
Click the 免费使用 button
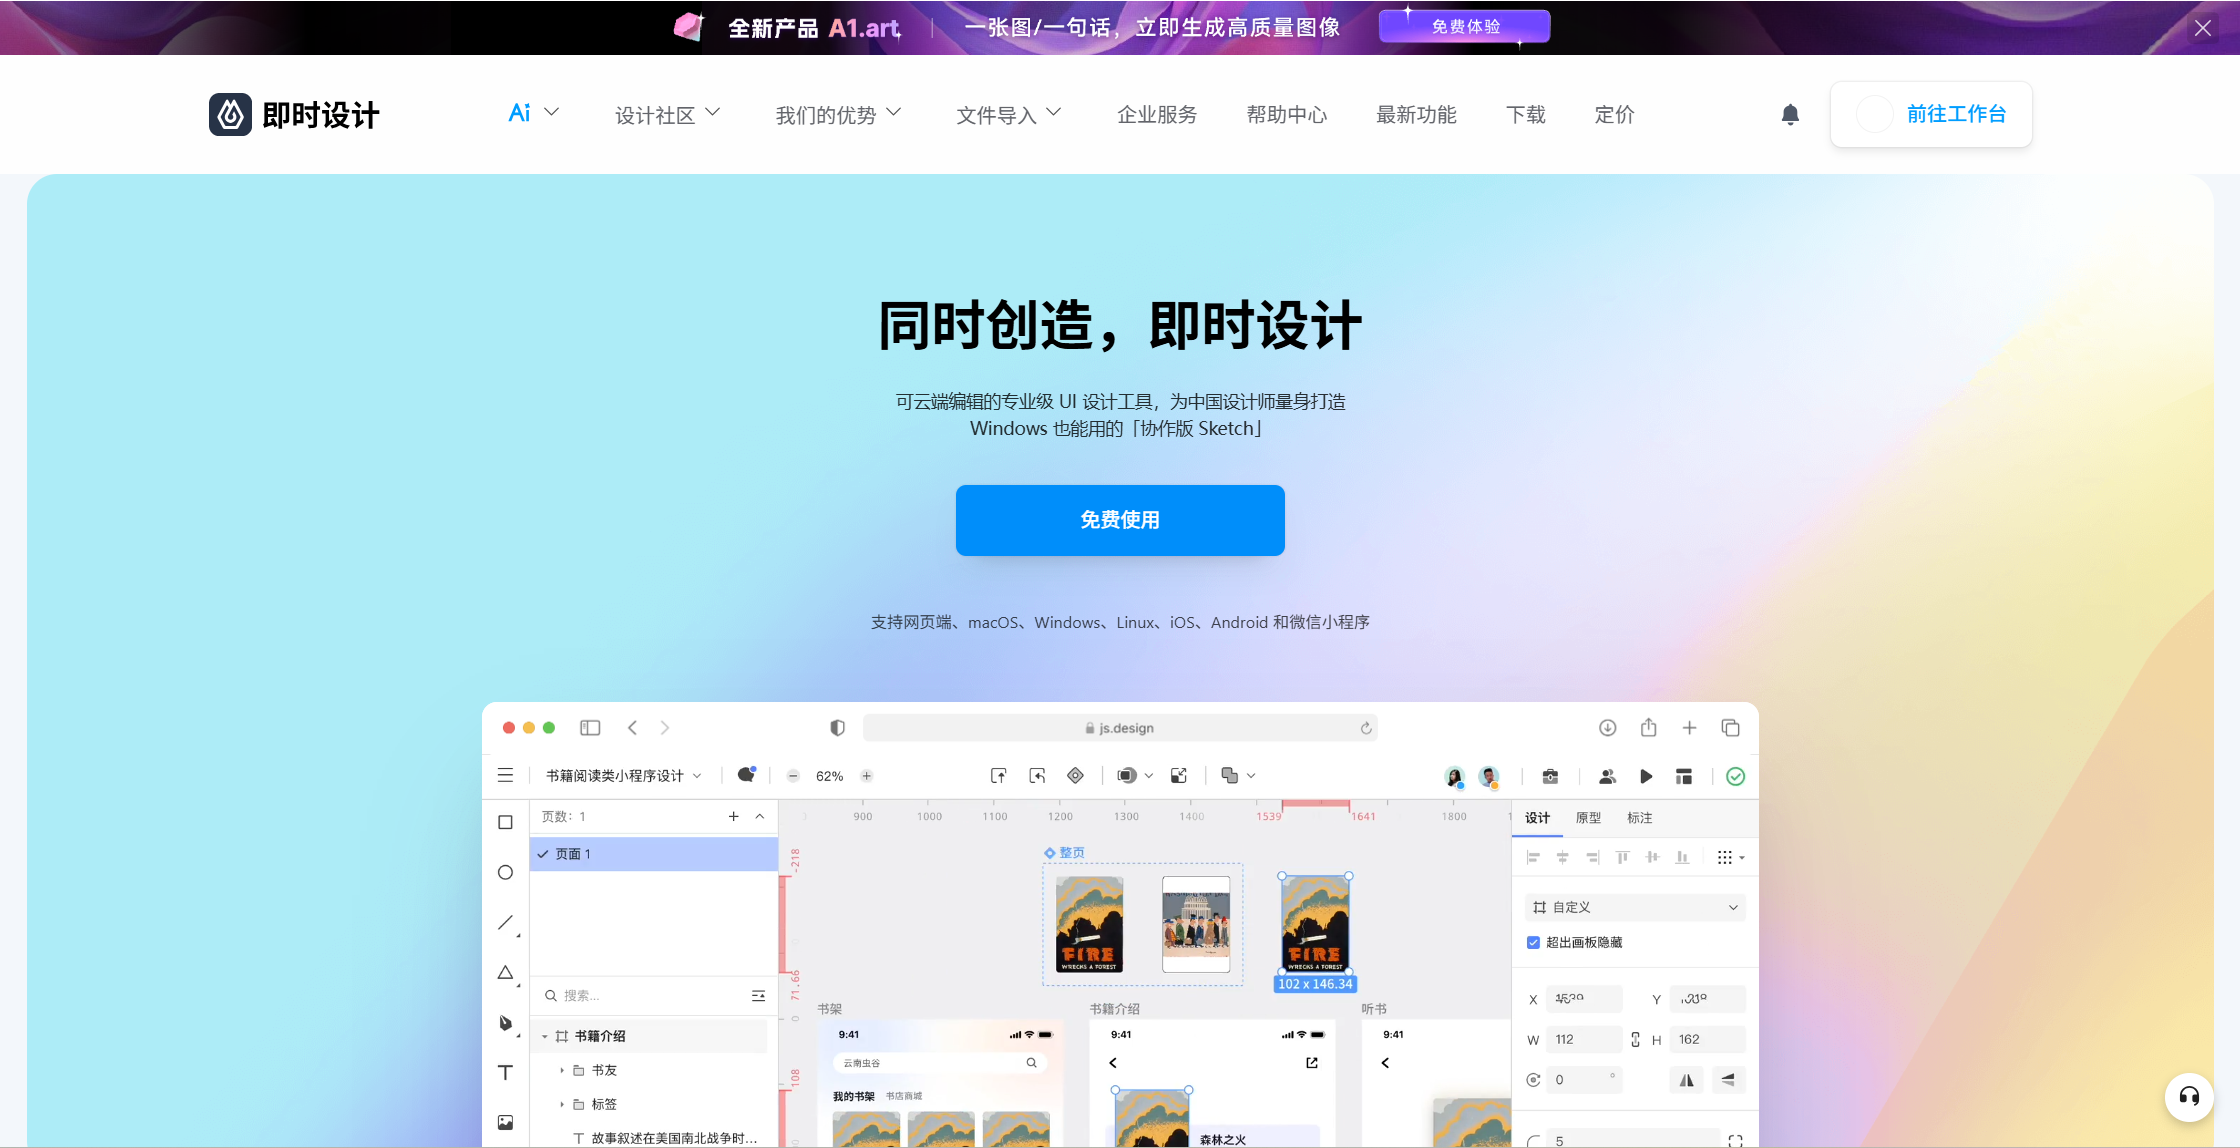[1120, 520]
